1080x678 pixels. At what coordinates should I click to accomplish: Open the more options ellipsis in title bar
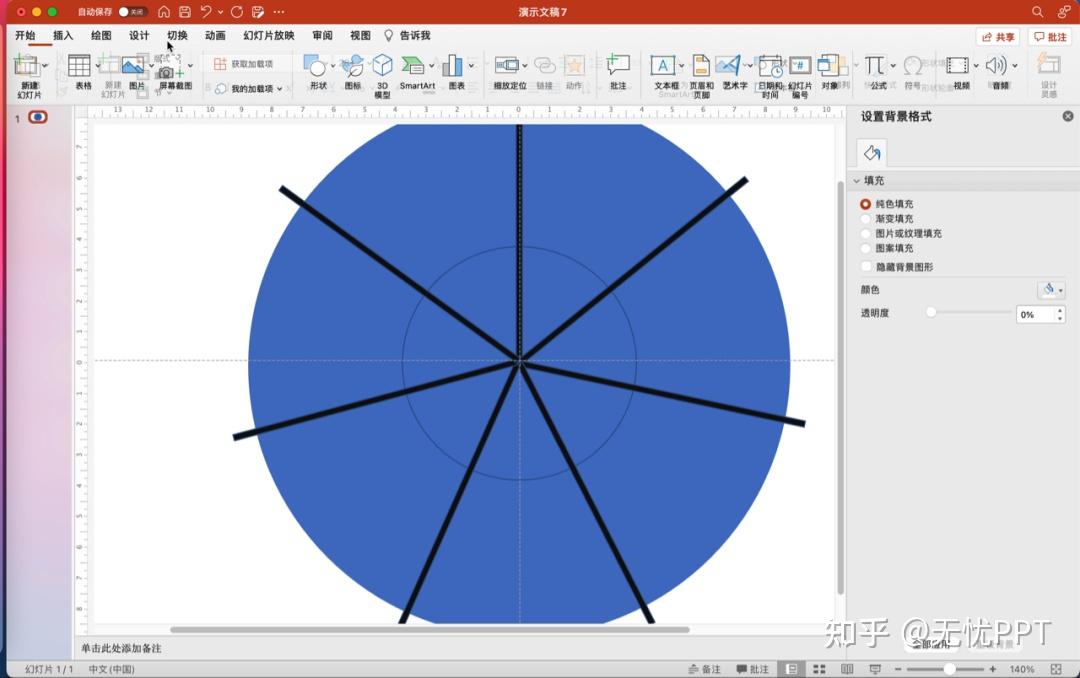coord(279,12)
